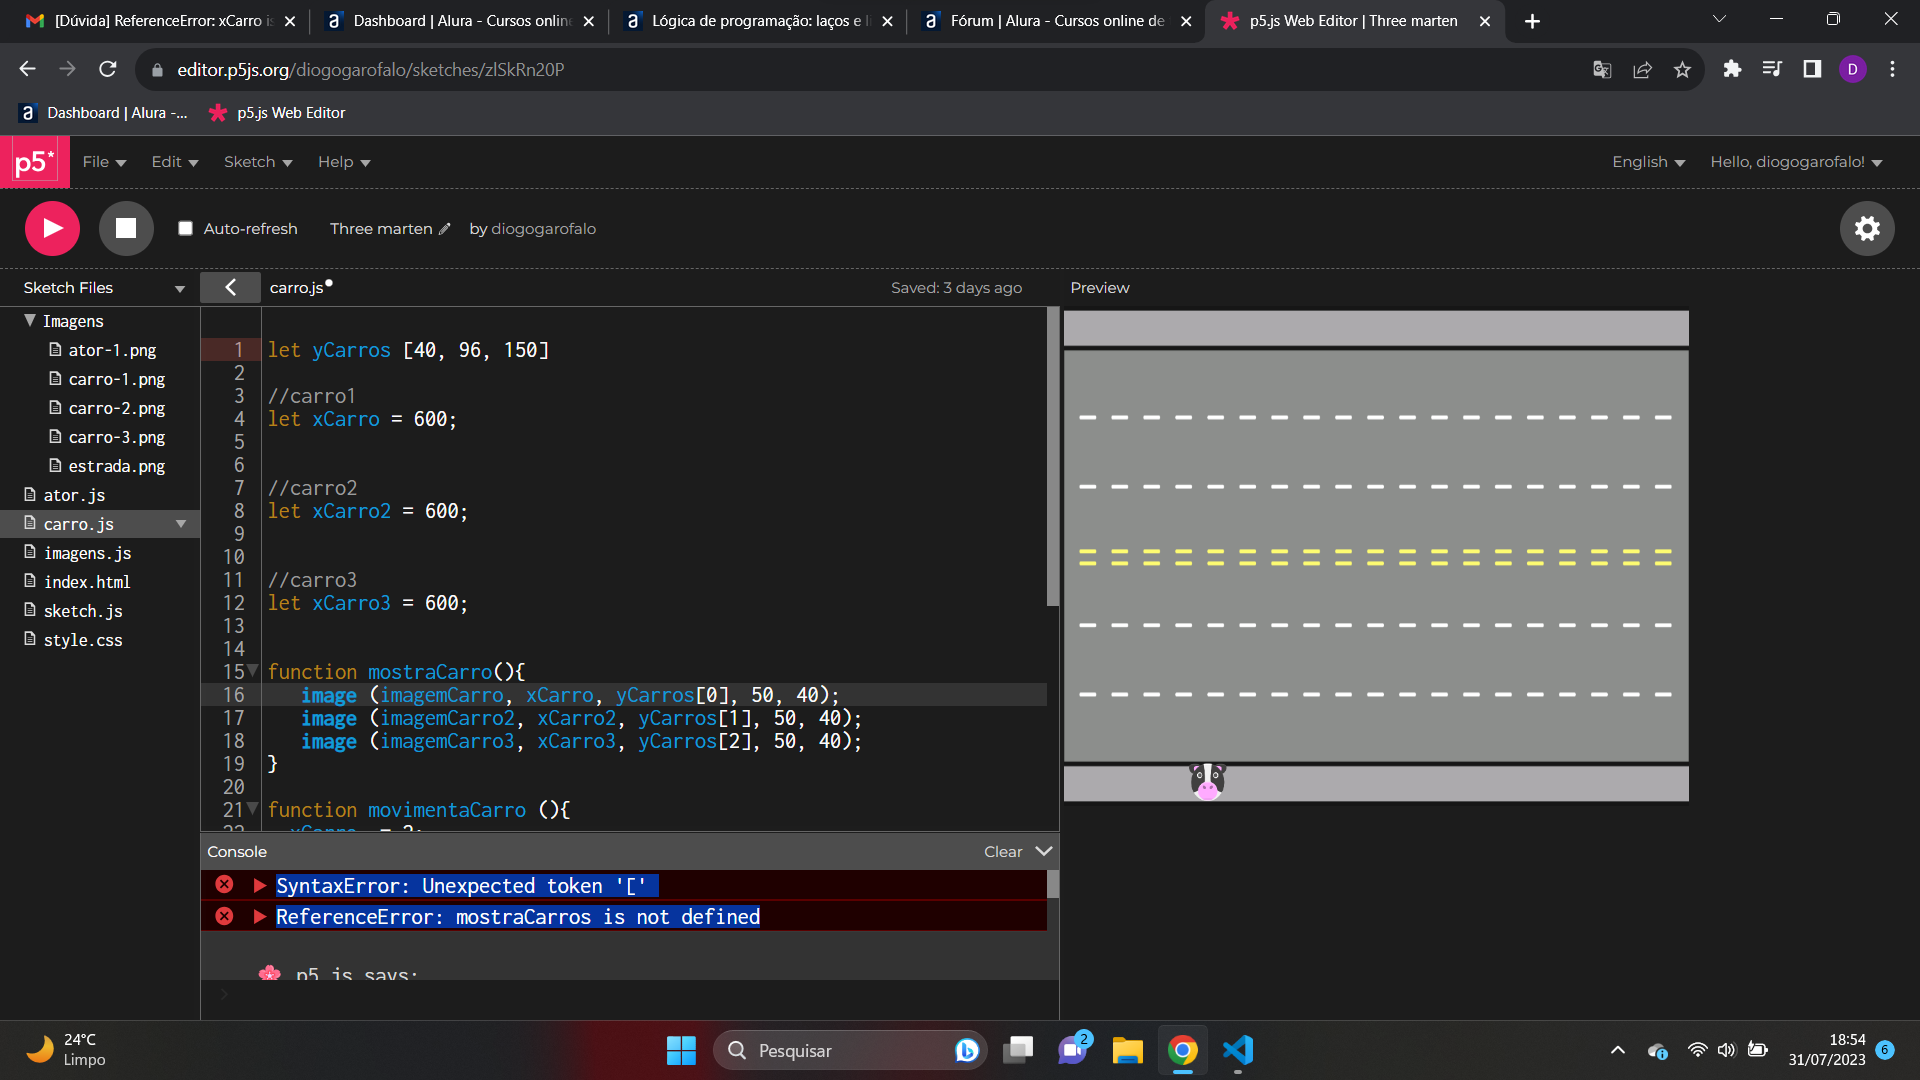Open the Sketch menu in p5.js editor
This screenshot has width=1920, height=1080.
[x=256, y=161]
